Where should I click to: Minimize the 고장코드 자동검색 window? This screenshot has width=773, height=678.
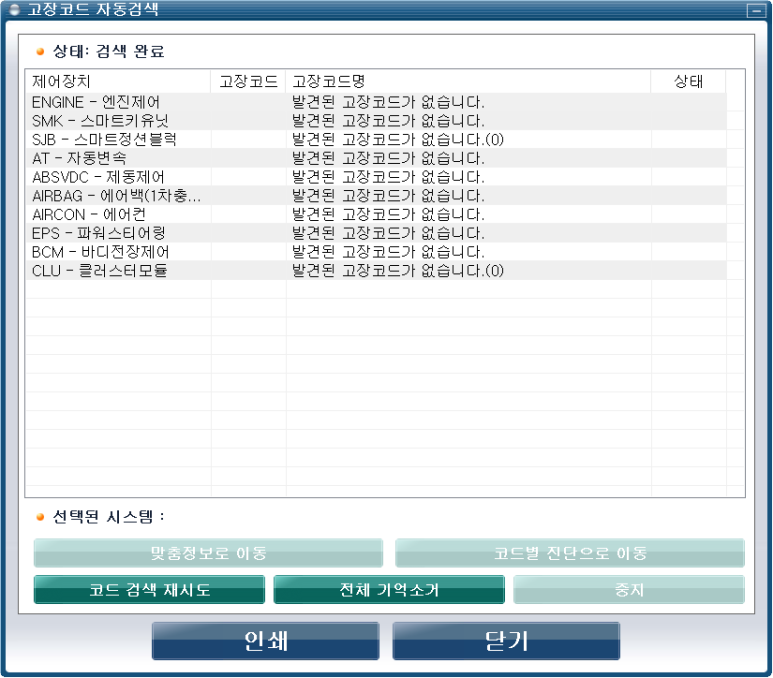pos(756,10)
